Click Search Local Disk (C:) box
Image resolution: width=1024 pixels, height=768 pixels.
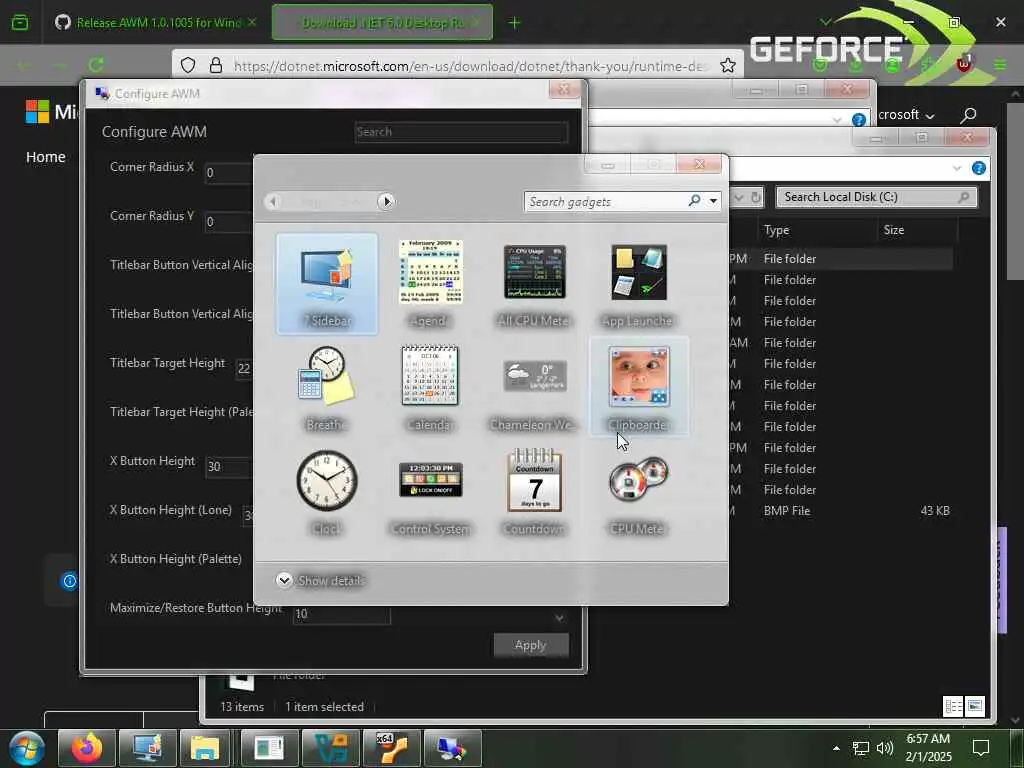(876, 197)
